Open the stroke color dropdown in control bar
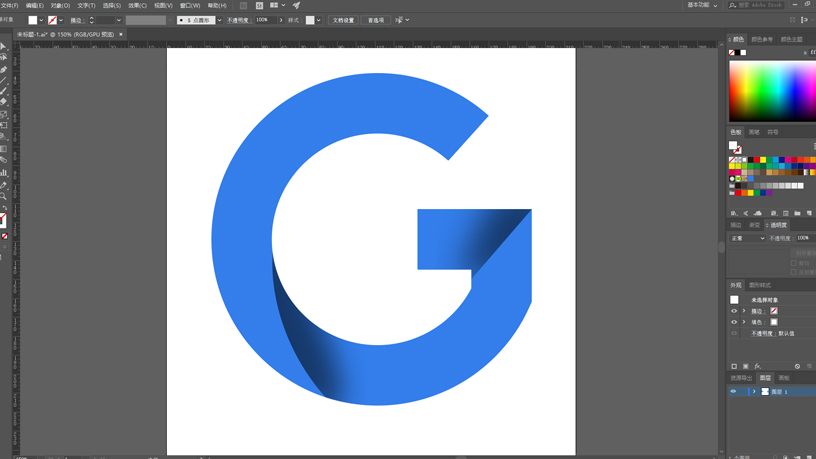Image resolution: width=816 pixels, height=459 pixels. pyautogui.click(x=61, y=20)
